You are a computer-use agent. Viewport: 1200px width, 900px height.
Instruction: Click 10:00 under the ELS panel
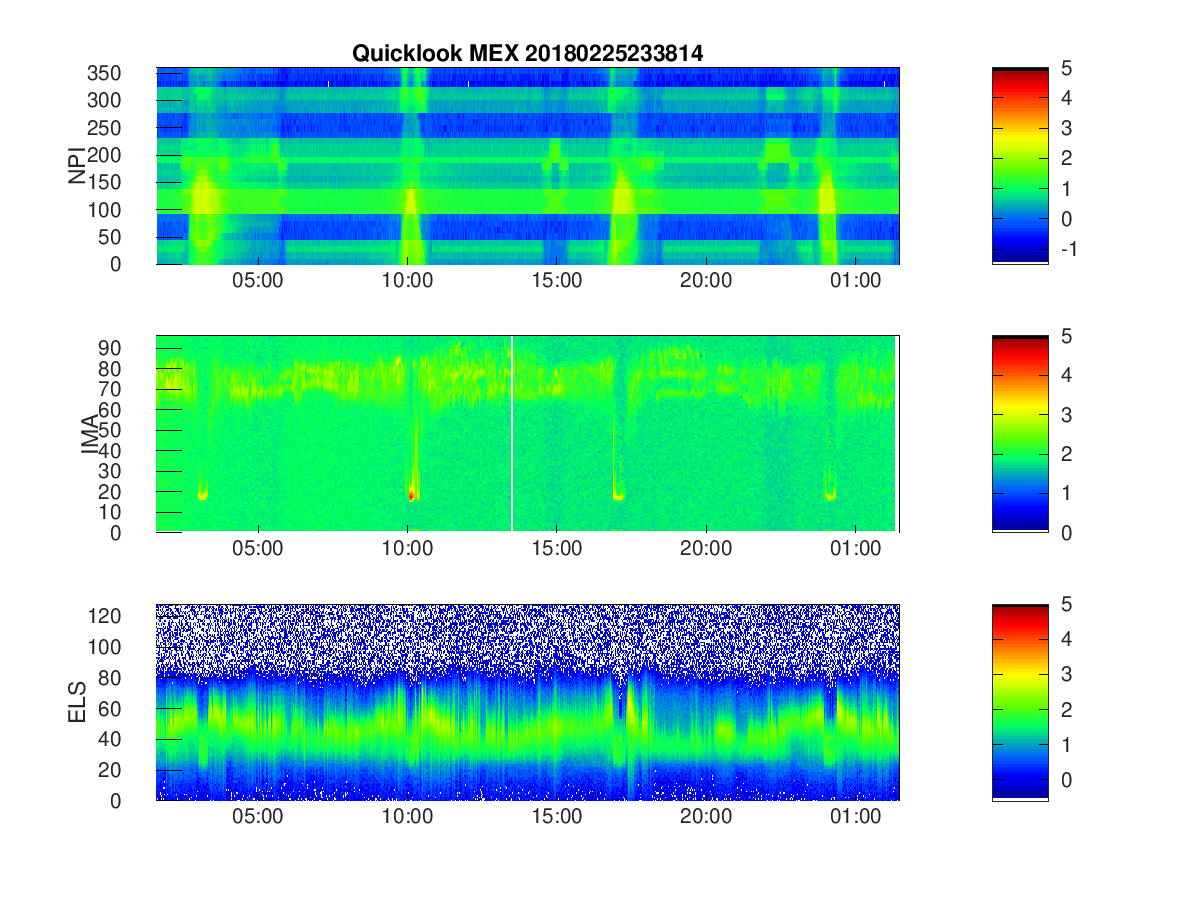click(x=407, y=817)
